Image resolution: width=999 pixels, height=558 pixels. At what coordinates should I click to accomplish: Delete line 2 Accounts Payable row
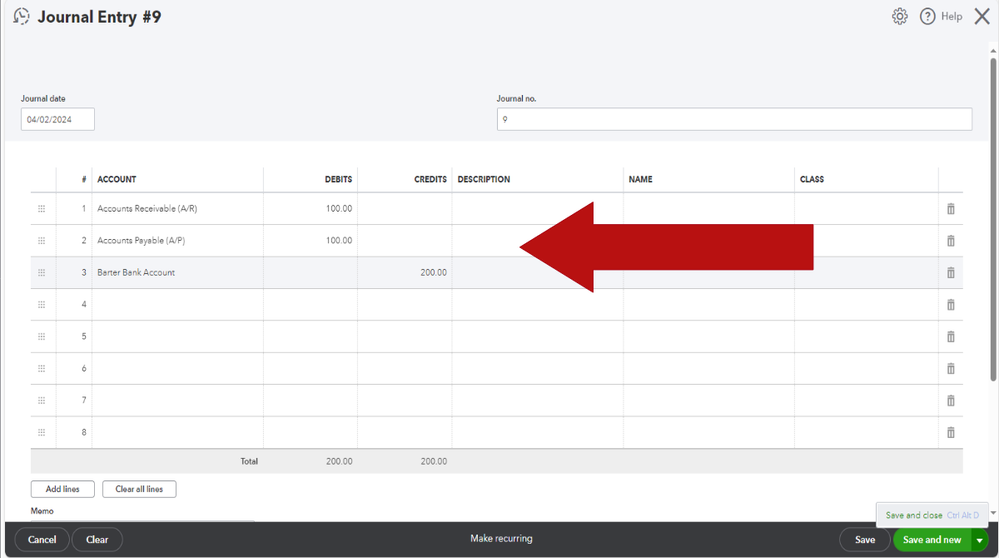(950, 241)
